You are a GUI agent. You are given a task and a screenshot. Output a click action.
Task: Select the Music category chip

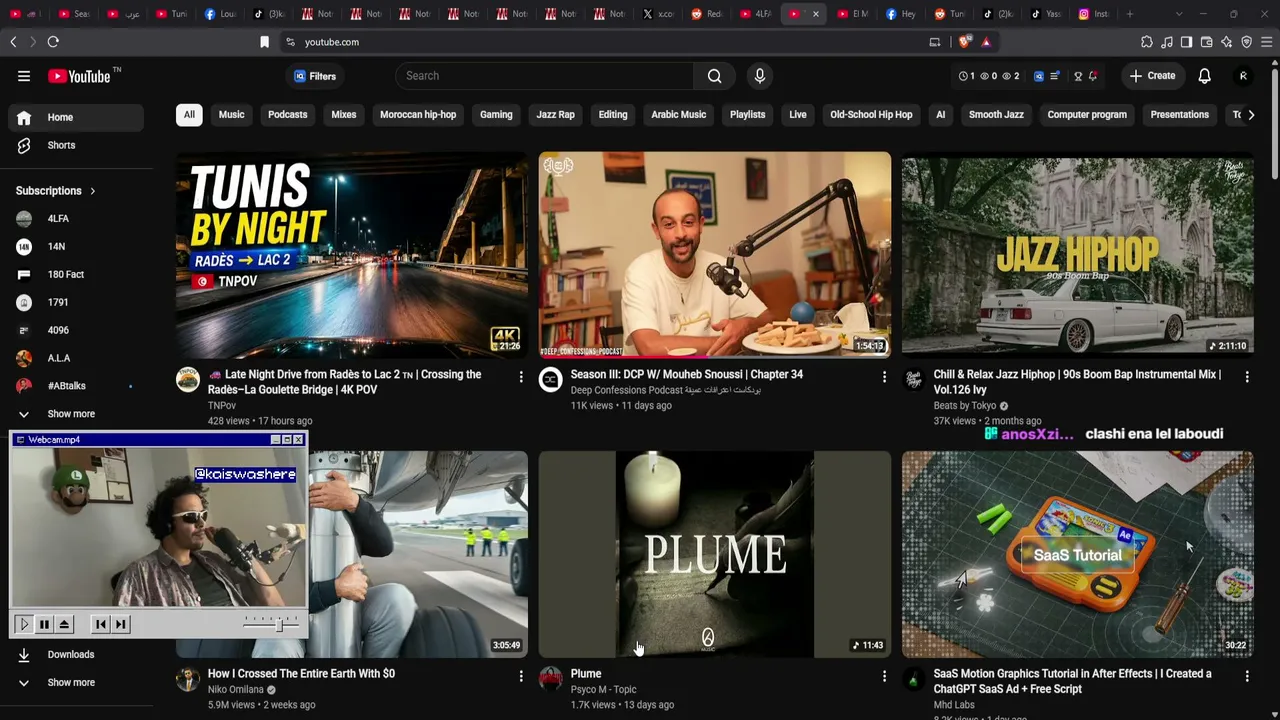(x=231, y=115)
